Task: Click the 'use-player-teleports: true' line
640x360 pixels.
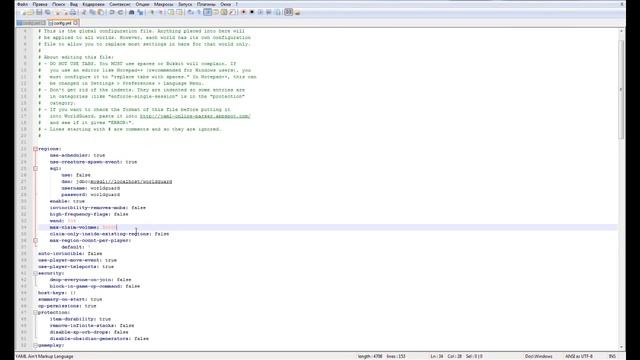Action: click(76, 267)
